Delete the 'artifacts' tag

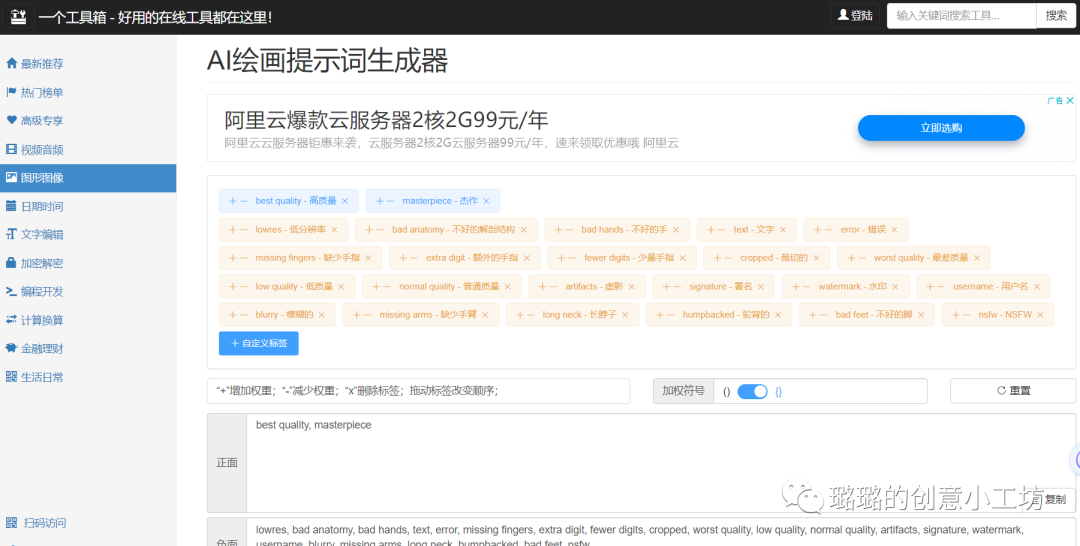tap(632, 287)
